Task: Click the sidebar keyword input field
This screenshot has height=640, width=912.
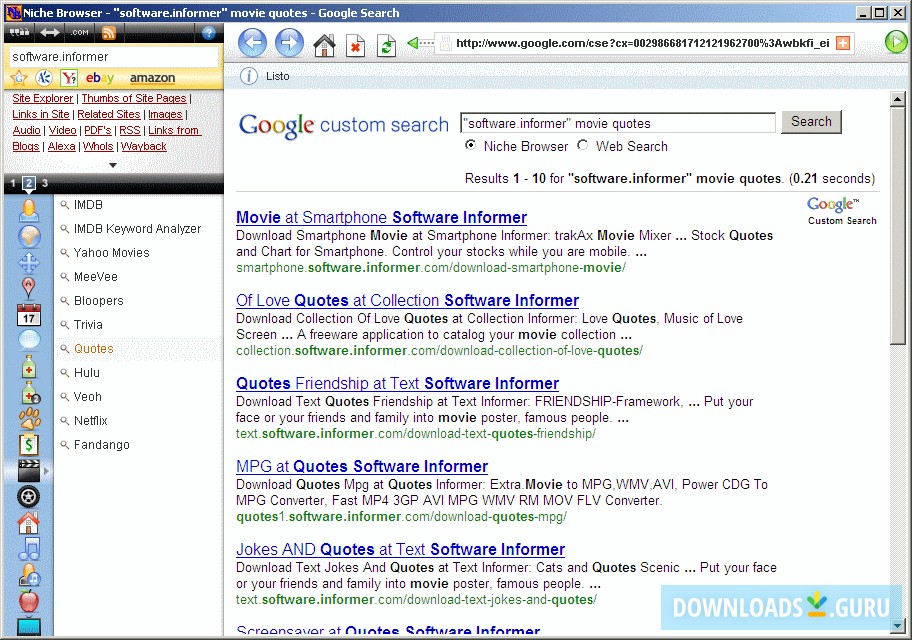Action: point(114,56)
